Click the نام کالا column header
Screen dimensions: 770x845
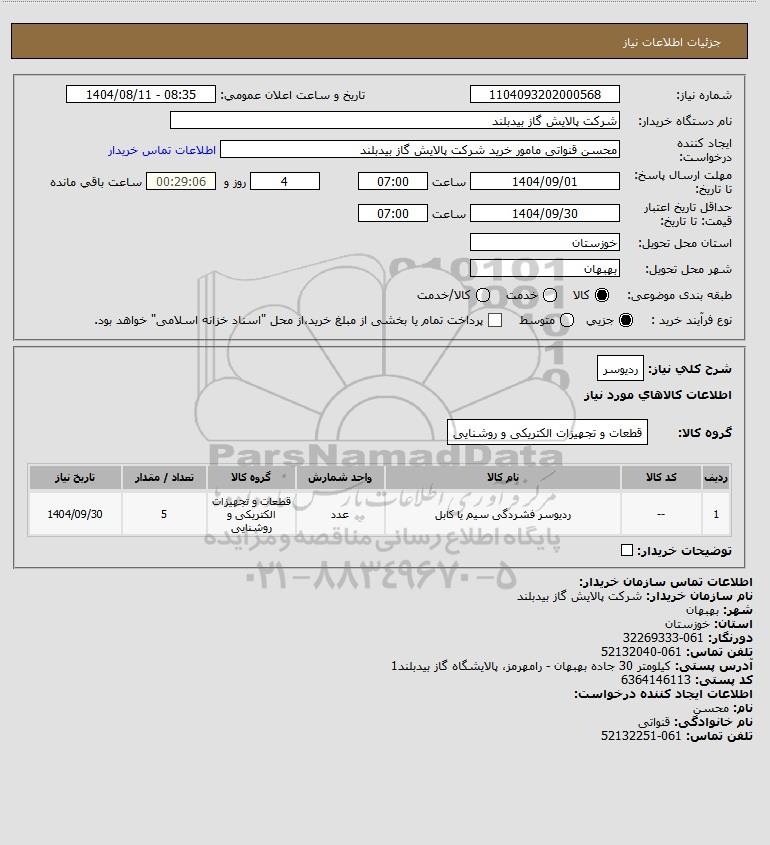pos(503,477)
